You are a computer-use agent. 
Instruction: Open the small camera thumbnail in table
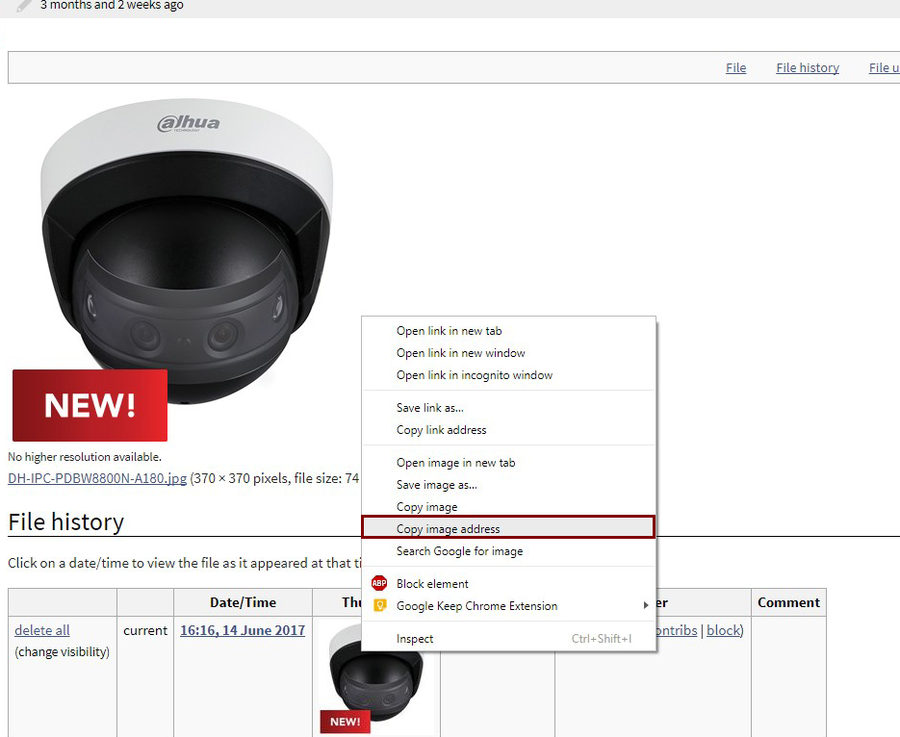click(x=376, y=677)
